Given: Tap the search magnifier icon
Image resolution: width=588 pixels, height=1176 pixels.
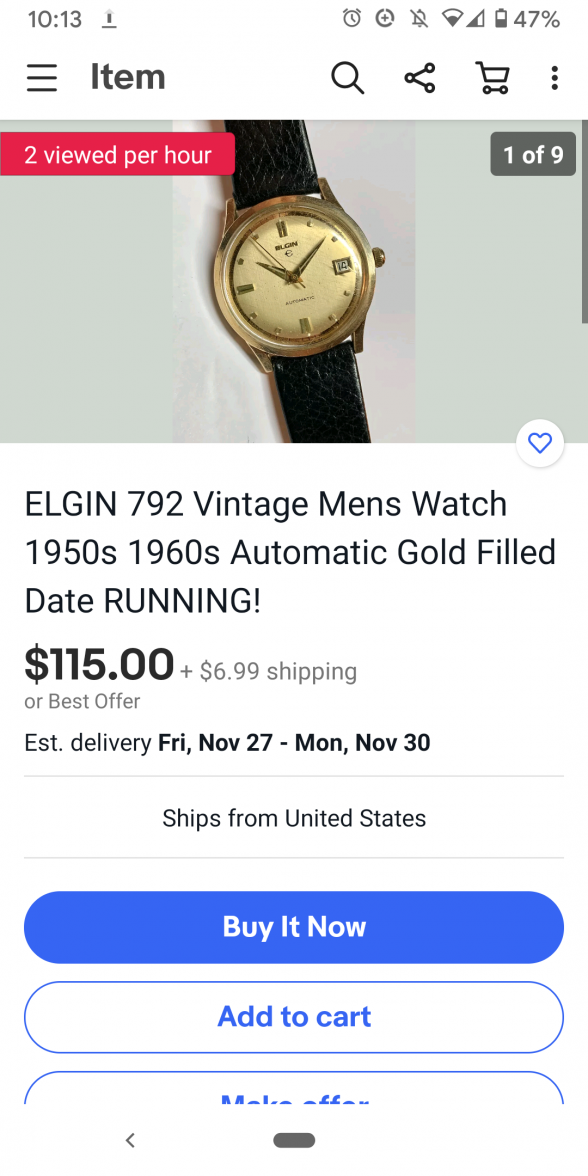Looking at the screenshot, I should (x=347, y=77).
